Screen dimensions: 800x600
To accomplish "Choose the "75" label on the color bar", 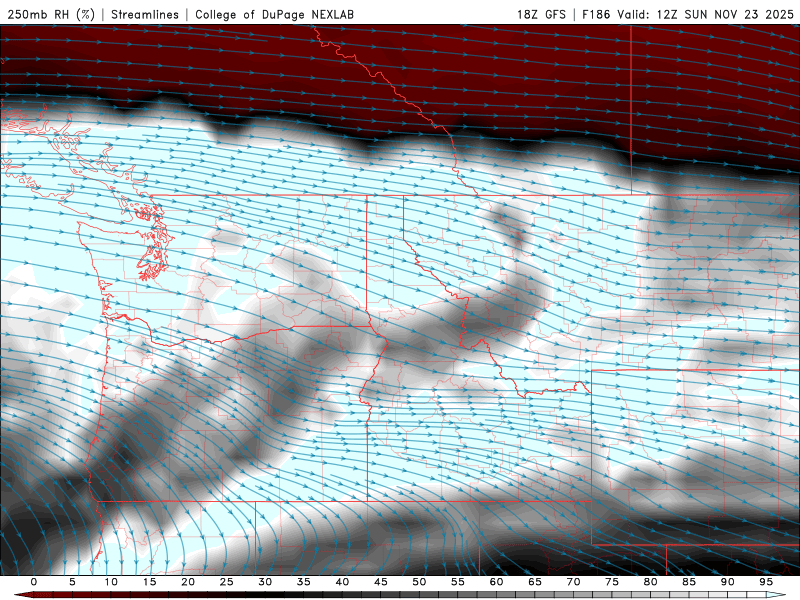I will 612,582.
